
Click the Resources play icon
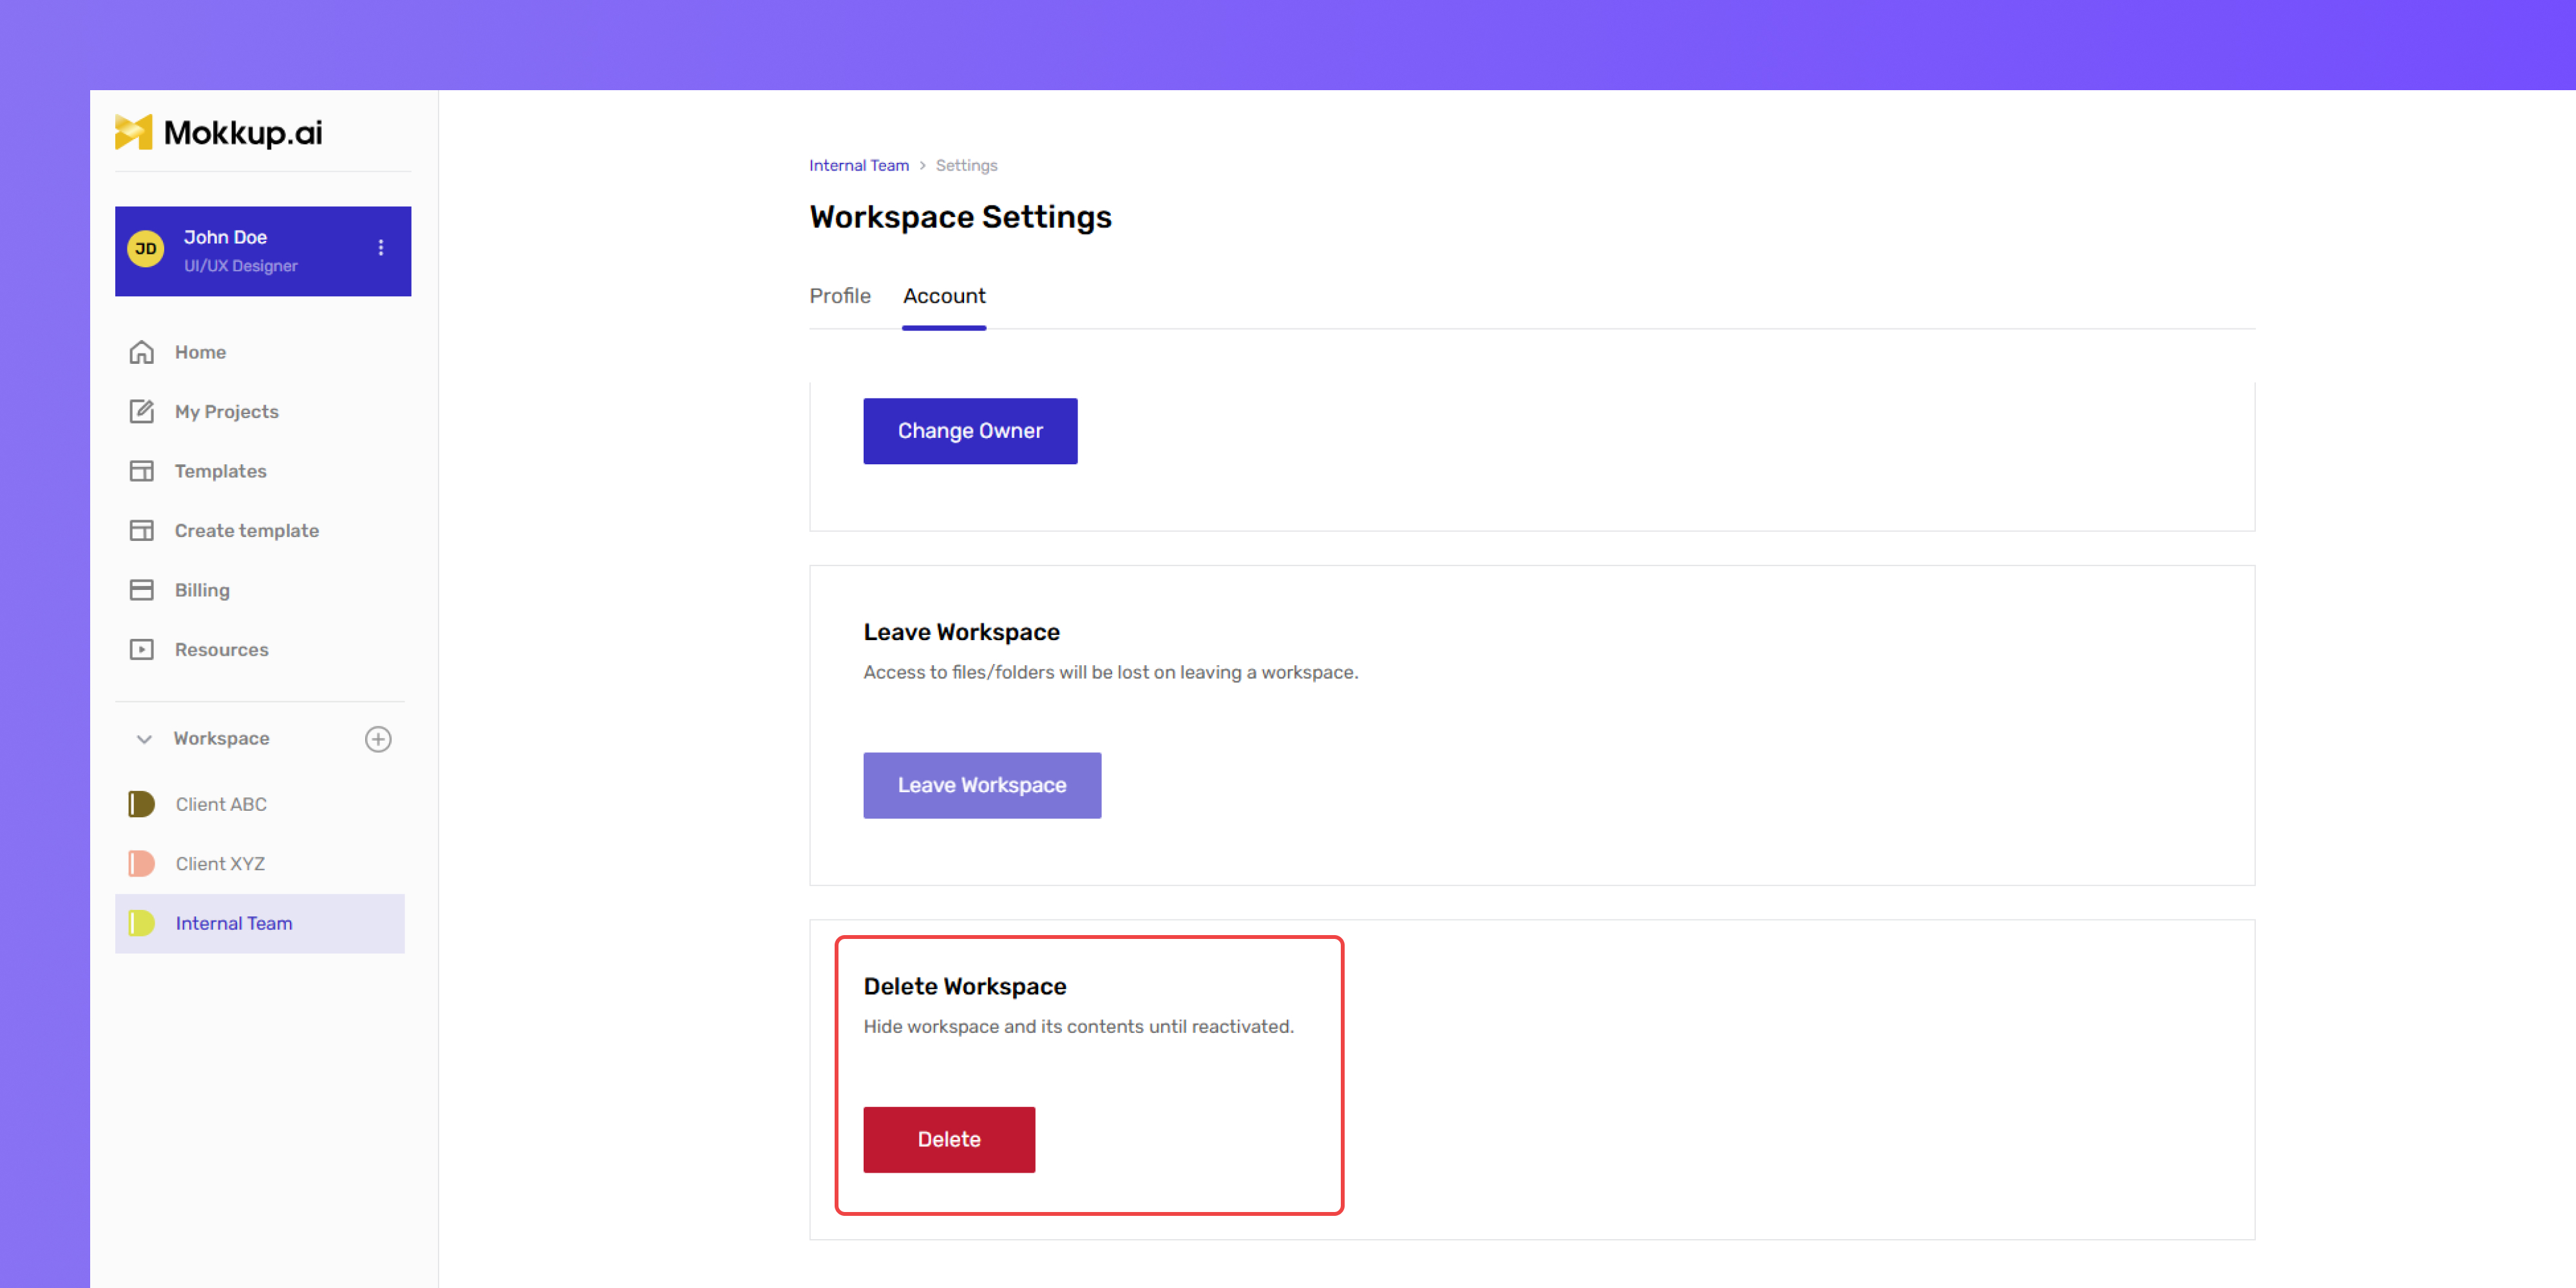[x=142, y=649]
